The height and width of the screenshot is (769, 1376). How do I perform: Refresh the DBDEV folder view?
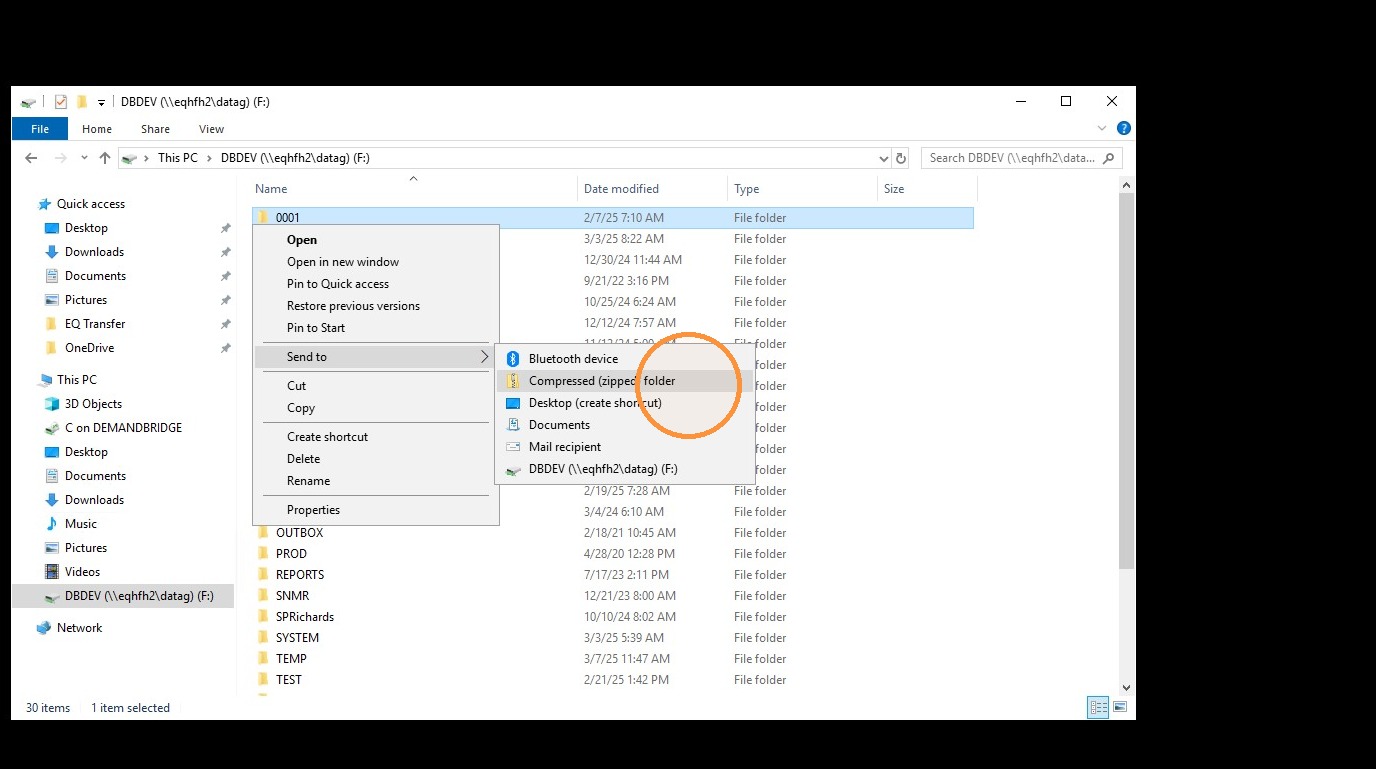click(x=901, y=158)
